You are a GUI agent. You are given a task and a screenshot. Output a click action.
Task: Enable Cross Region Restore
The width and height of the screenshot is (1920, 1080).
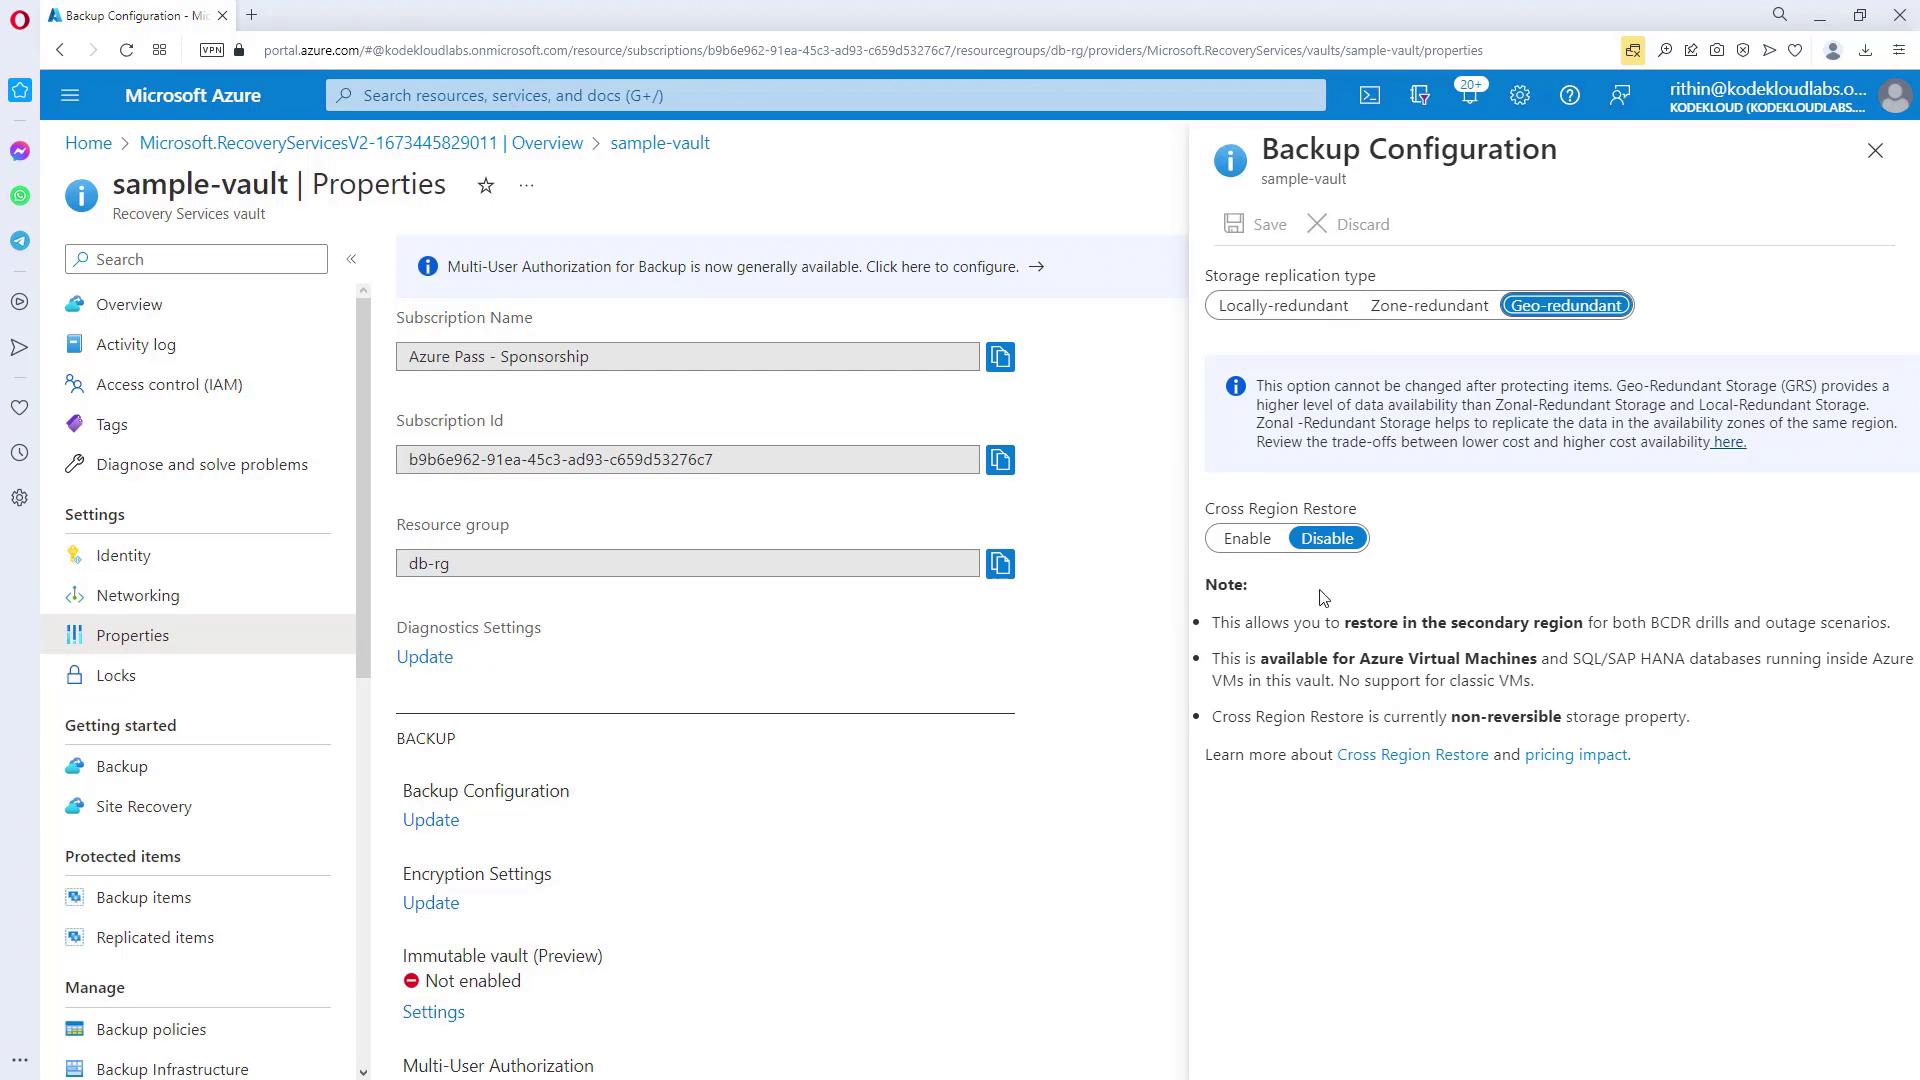pos(1247,538)
